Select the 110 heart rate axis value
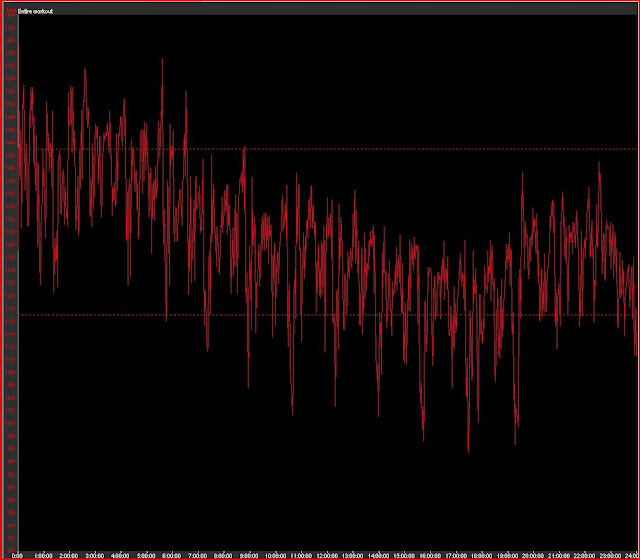Image resolution: width=640 pixels, height=560 pixels. pyautogui.click(x=11, y=359)
